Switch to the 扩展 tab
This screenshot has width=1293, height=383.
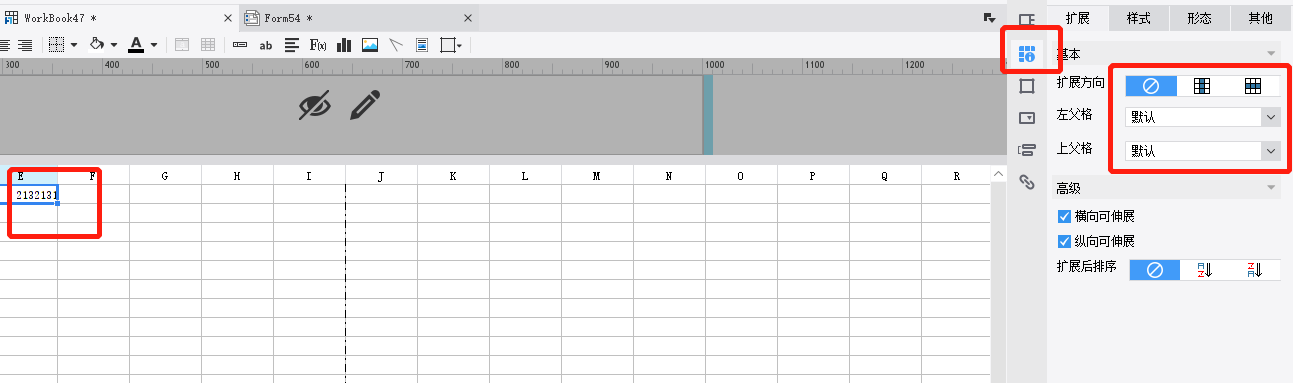pos(1077,18)
